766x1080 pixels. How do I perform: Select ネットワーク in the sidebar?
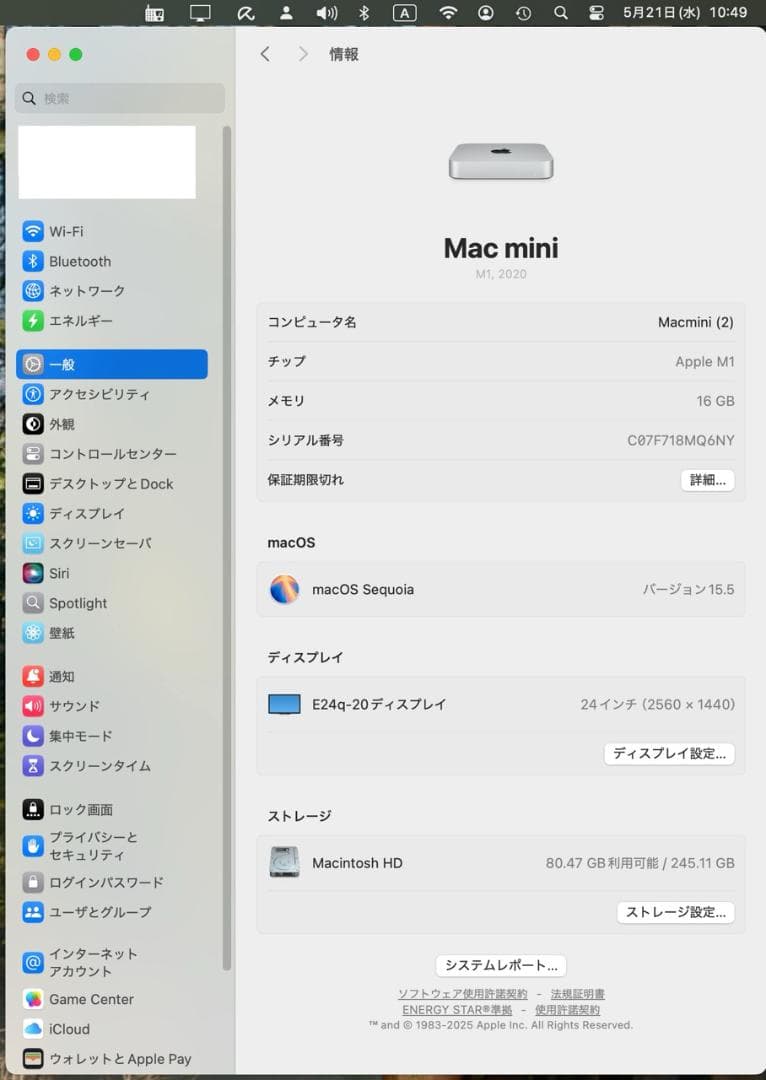pyautogui.click(x=112, y=291)
